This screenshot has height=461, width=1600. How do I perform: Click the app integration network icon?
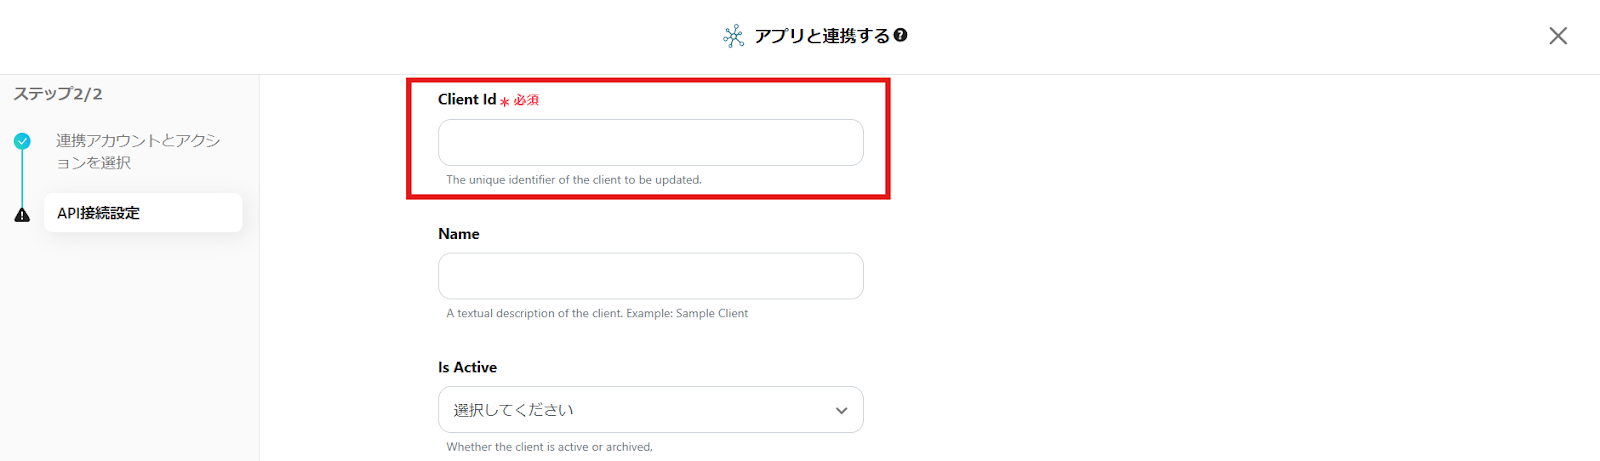click(x=734, y=37)
